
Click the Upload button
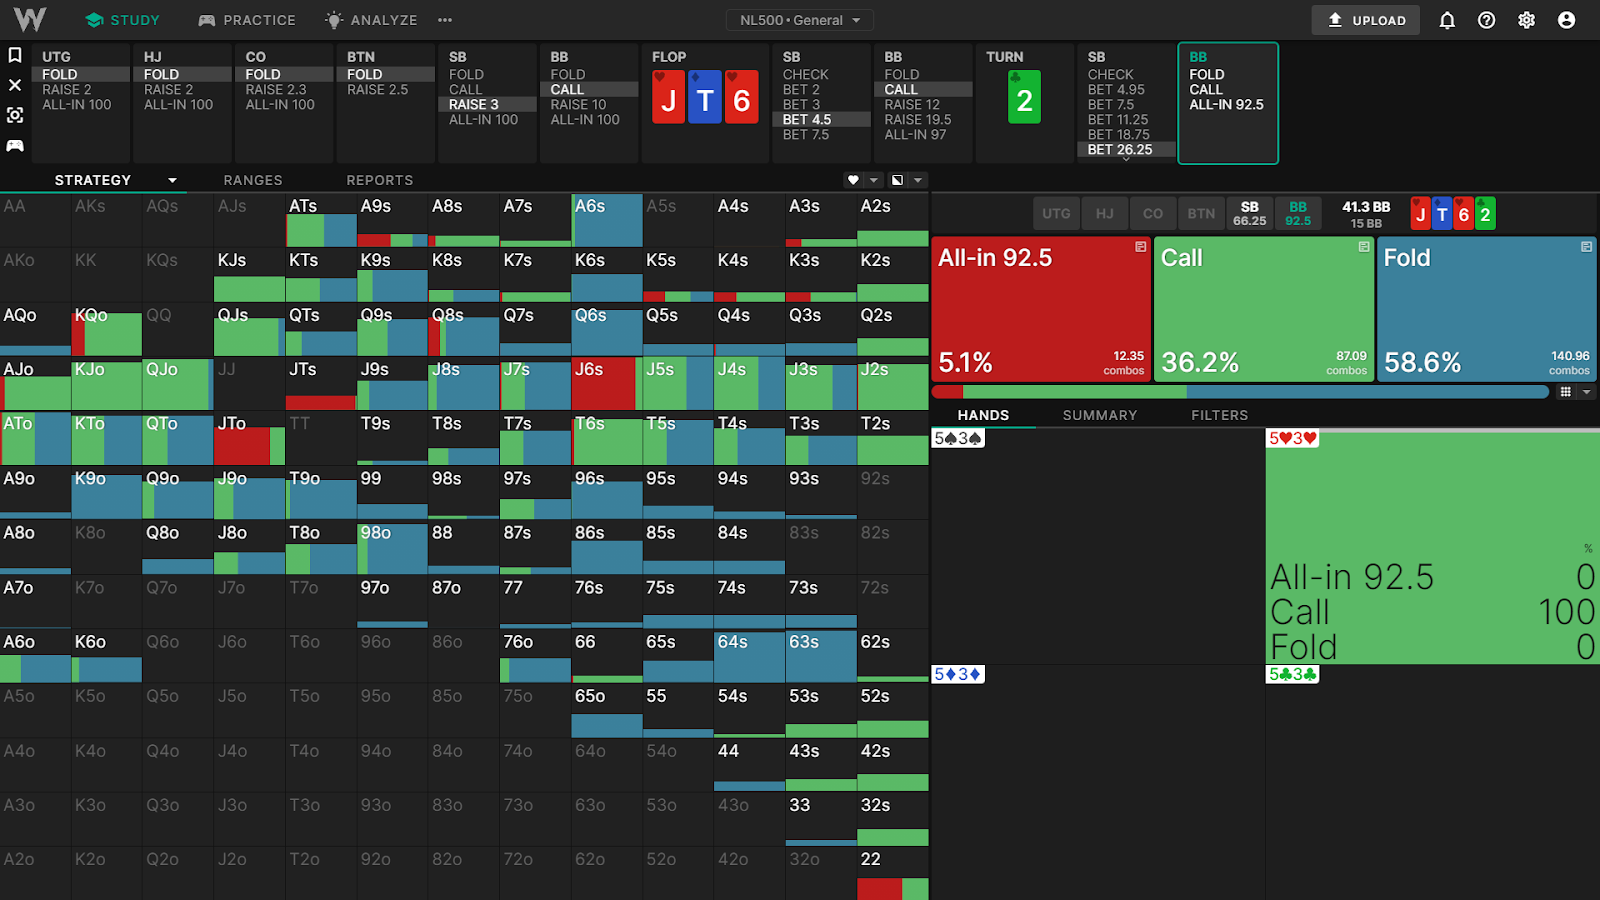pos(1365,20)
